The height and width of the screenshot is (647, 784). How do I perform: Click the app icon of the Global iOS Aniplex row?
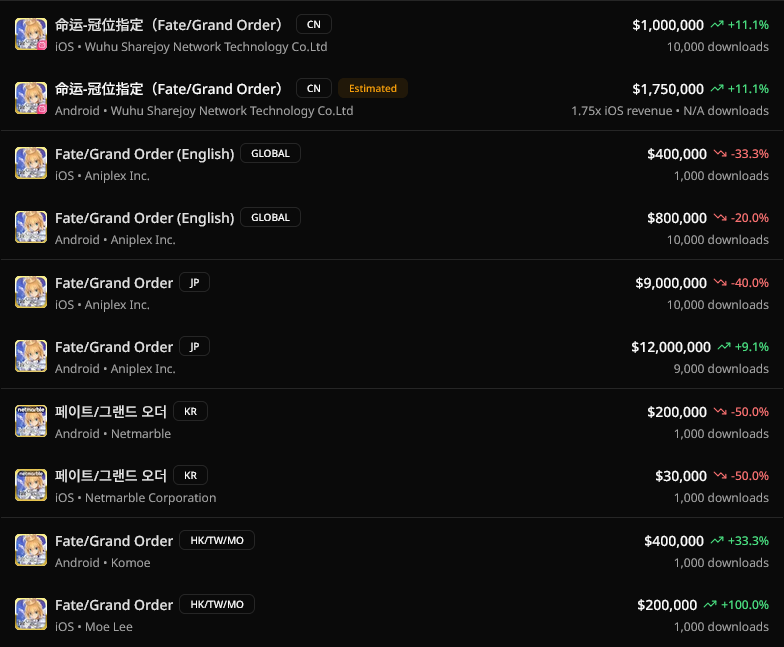point(31,163)
